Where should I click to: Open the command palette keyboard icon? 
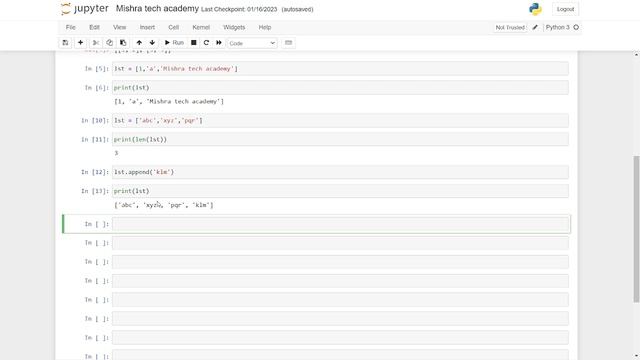click(x=289, y=43)
